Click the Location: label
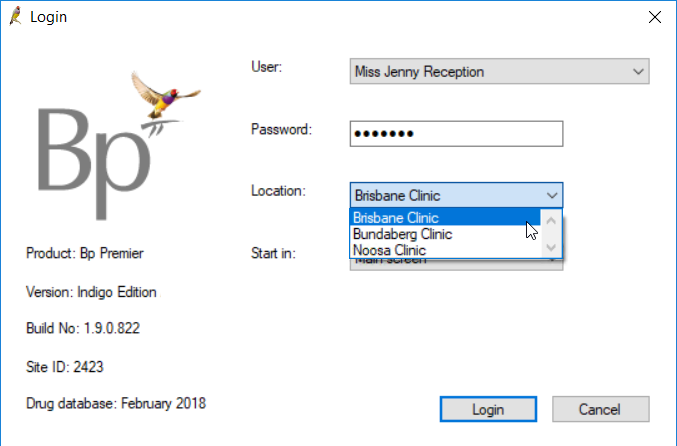This screenshot has height=446, width=677. tap(278, 191)
